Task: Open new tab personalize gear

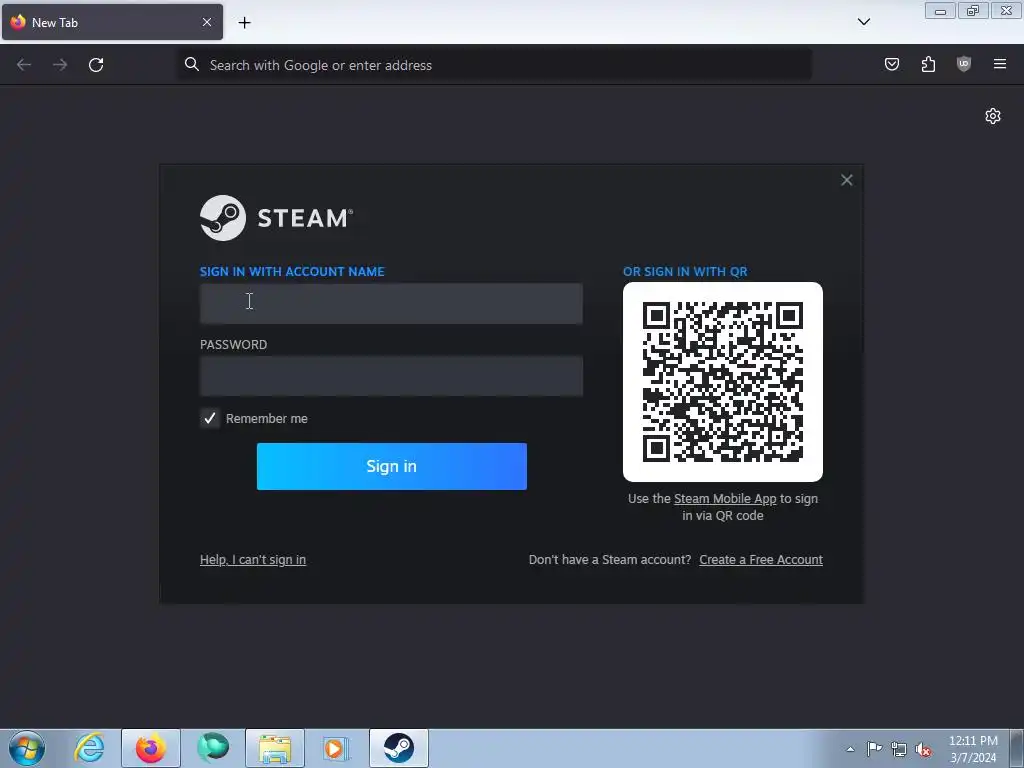Action: [x=993, y=116]
